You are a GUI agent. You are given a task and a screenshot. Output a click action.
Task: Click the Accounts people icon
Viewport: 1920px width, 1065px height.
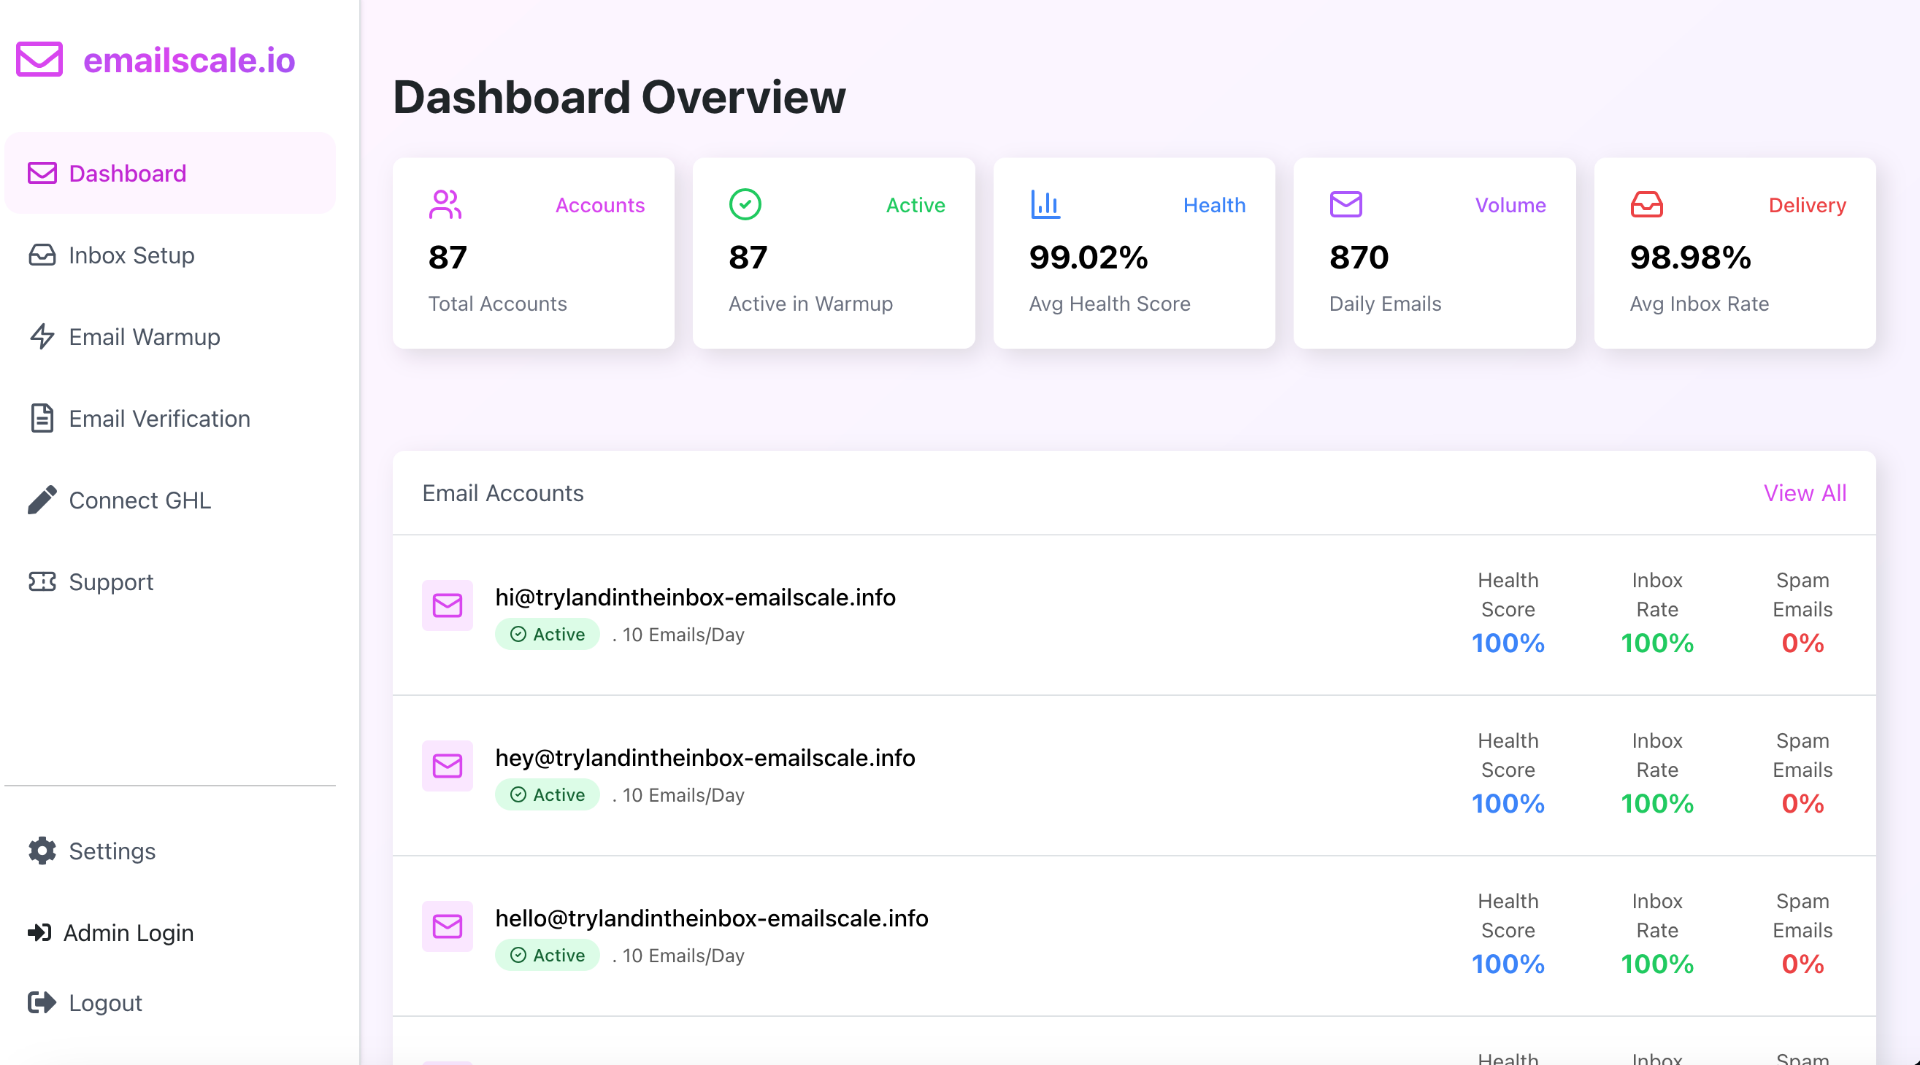(445, 205)
